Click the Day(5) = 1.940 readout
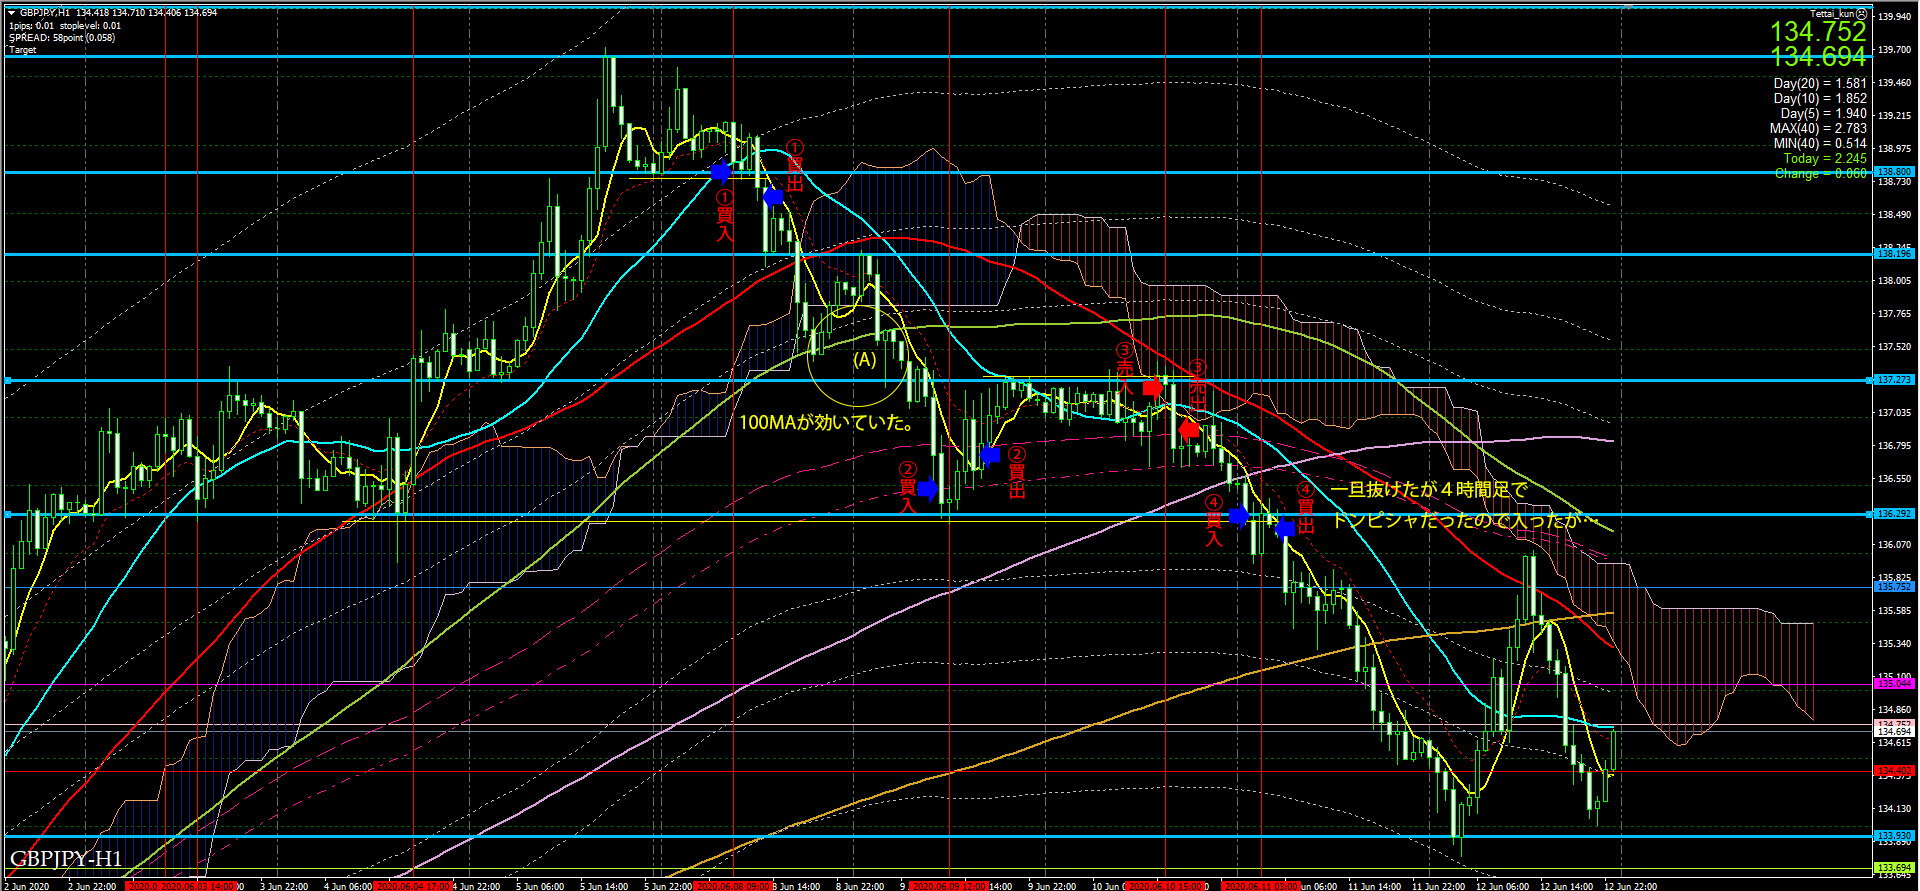Screen dimensions: 1920x891 click(x=1823, y=114)
